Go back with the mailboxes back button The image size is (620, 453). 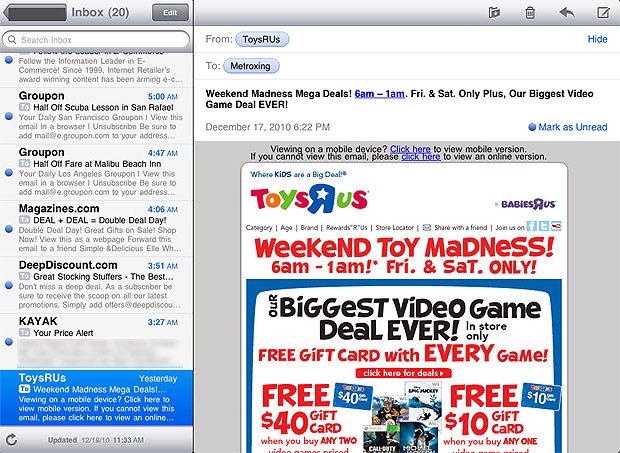[x=35, y=13]
